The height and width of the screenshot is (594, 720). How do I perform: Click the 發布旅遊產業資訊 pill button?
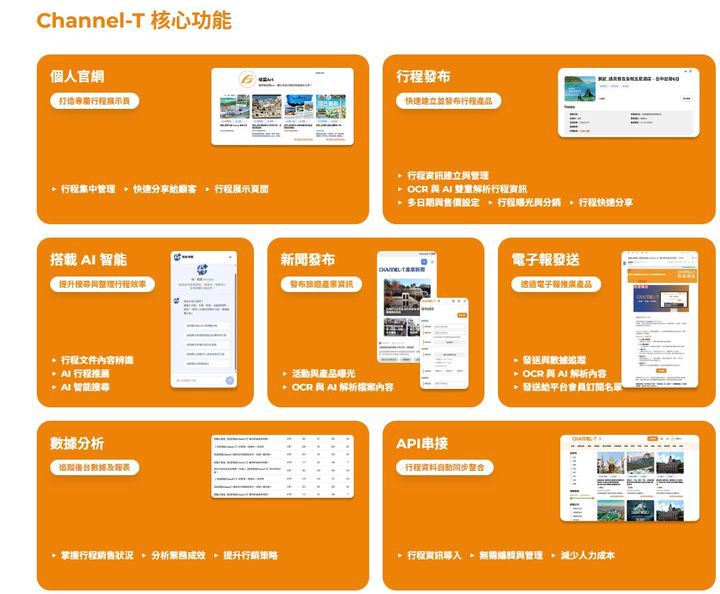pyautogui.click(x=321, y=284)
